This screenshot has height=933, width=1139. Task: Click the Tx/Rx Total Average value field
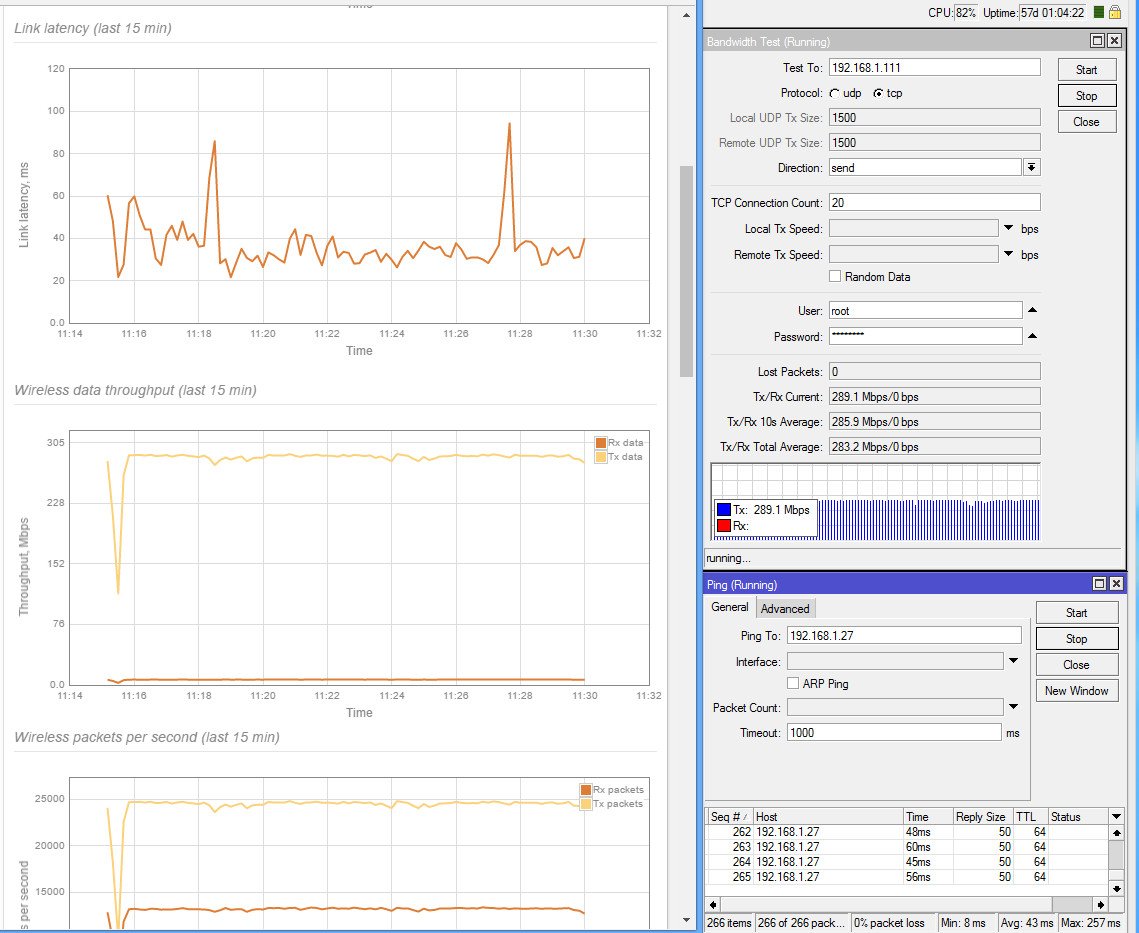pos(934,447)
